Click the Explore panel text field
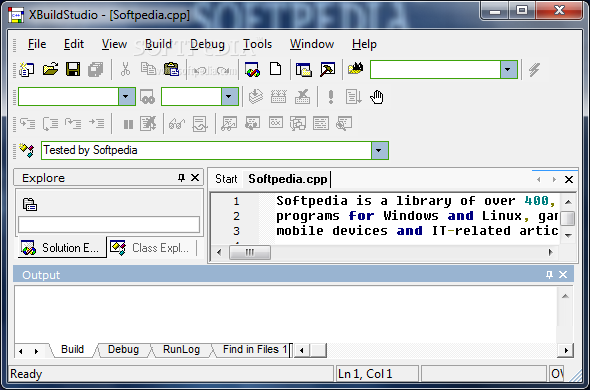Screen dimensions: 590x390 point(109,225)
